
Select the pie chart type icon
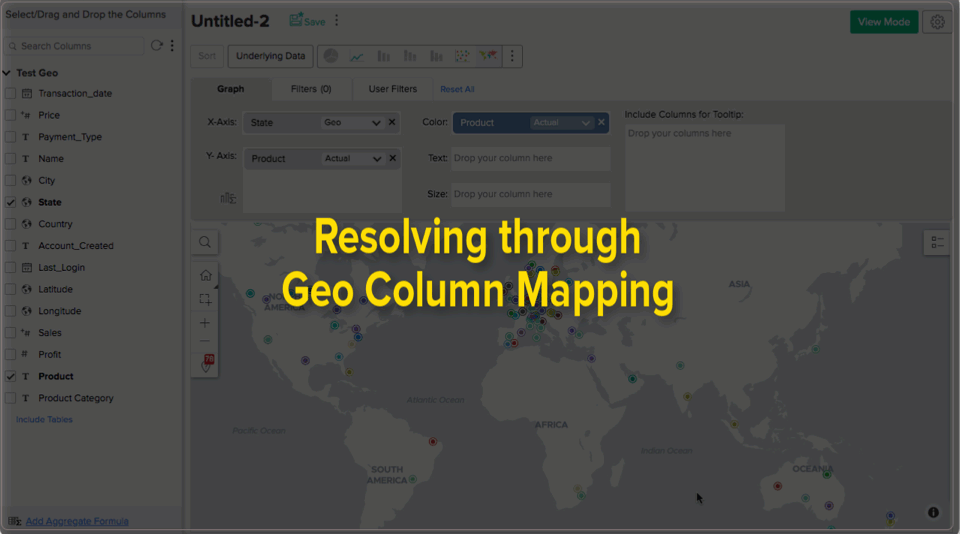[x=330, y=56]
